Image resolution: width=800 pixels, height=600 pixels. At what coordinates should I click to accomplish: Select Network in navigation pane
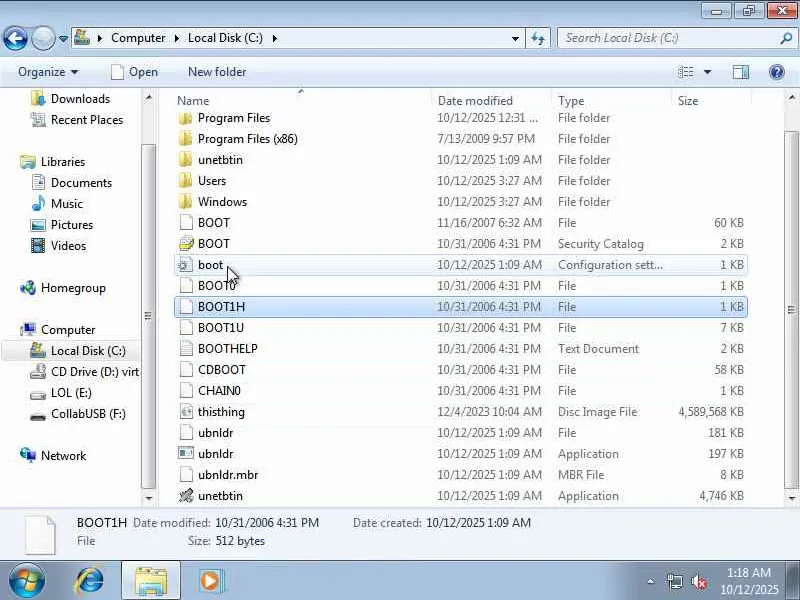pos(63,456)
